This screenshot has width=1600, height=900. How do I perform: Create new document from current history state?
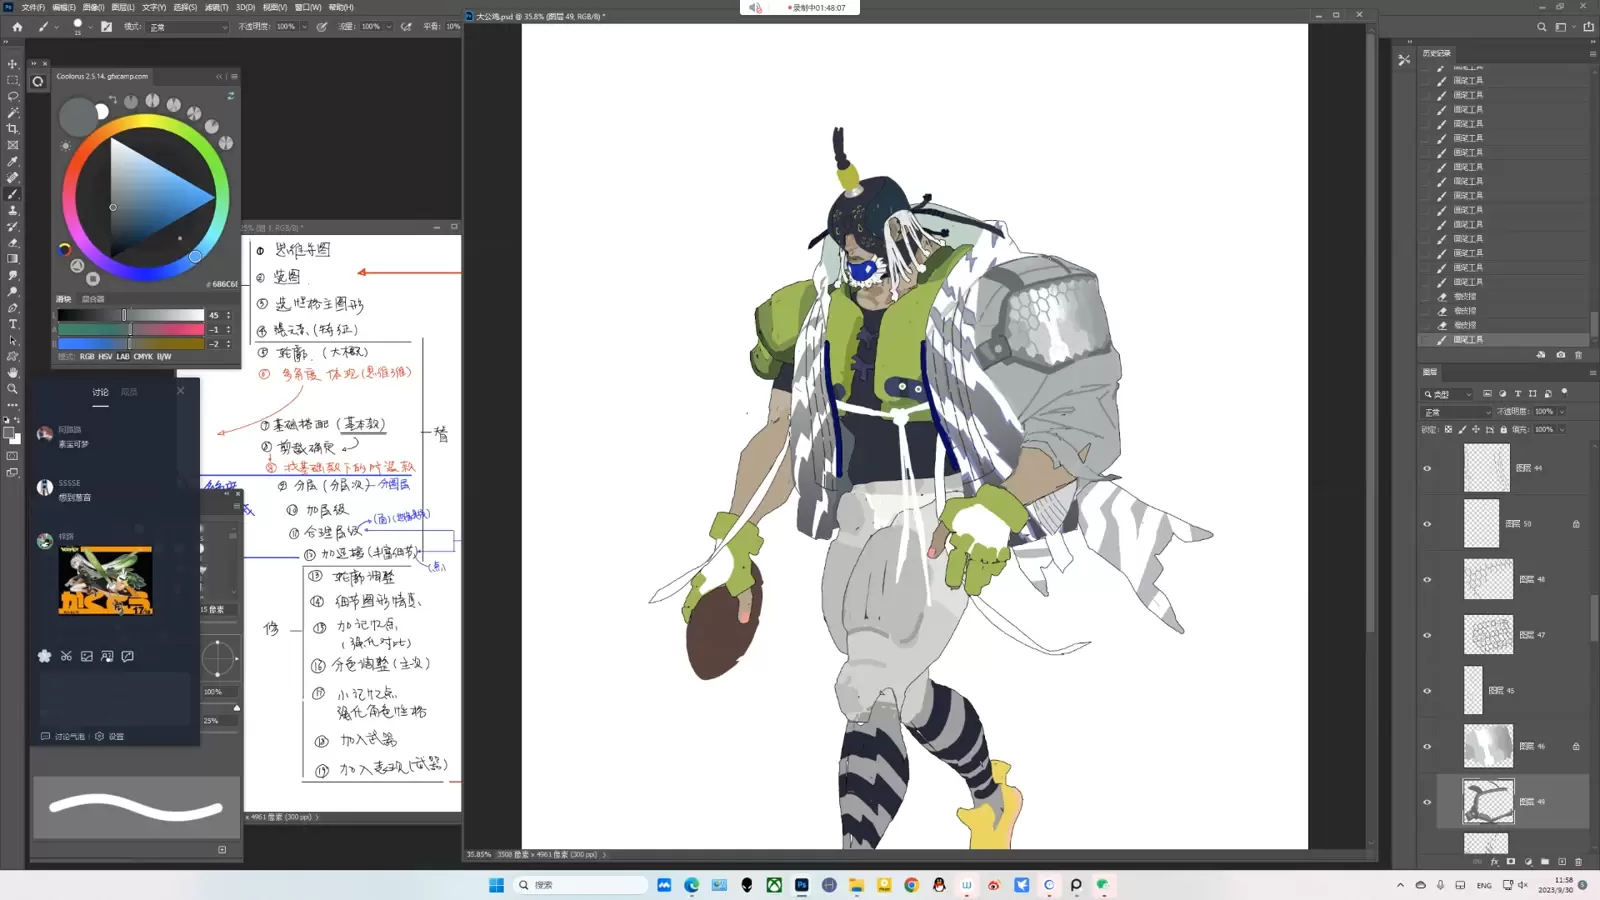tap(1541, 355)
